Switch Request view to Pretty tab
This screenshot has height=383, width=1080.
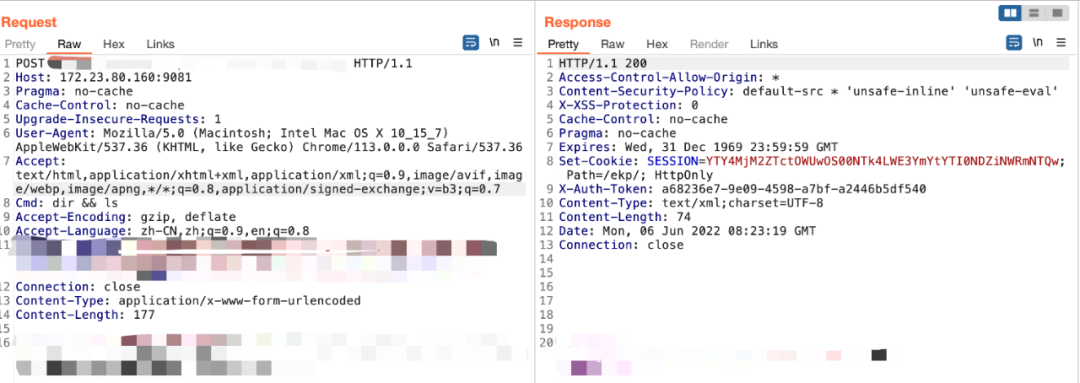pos(20,44)
